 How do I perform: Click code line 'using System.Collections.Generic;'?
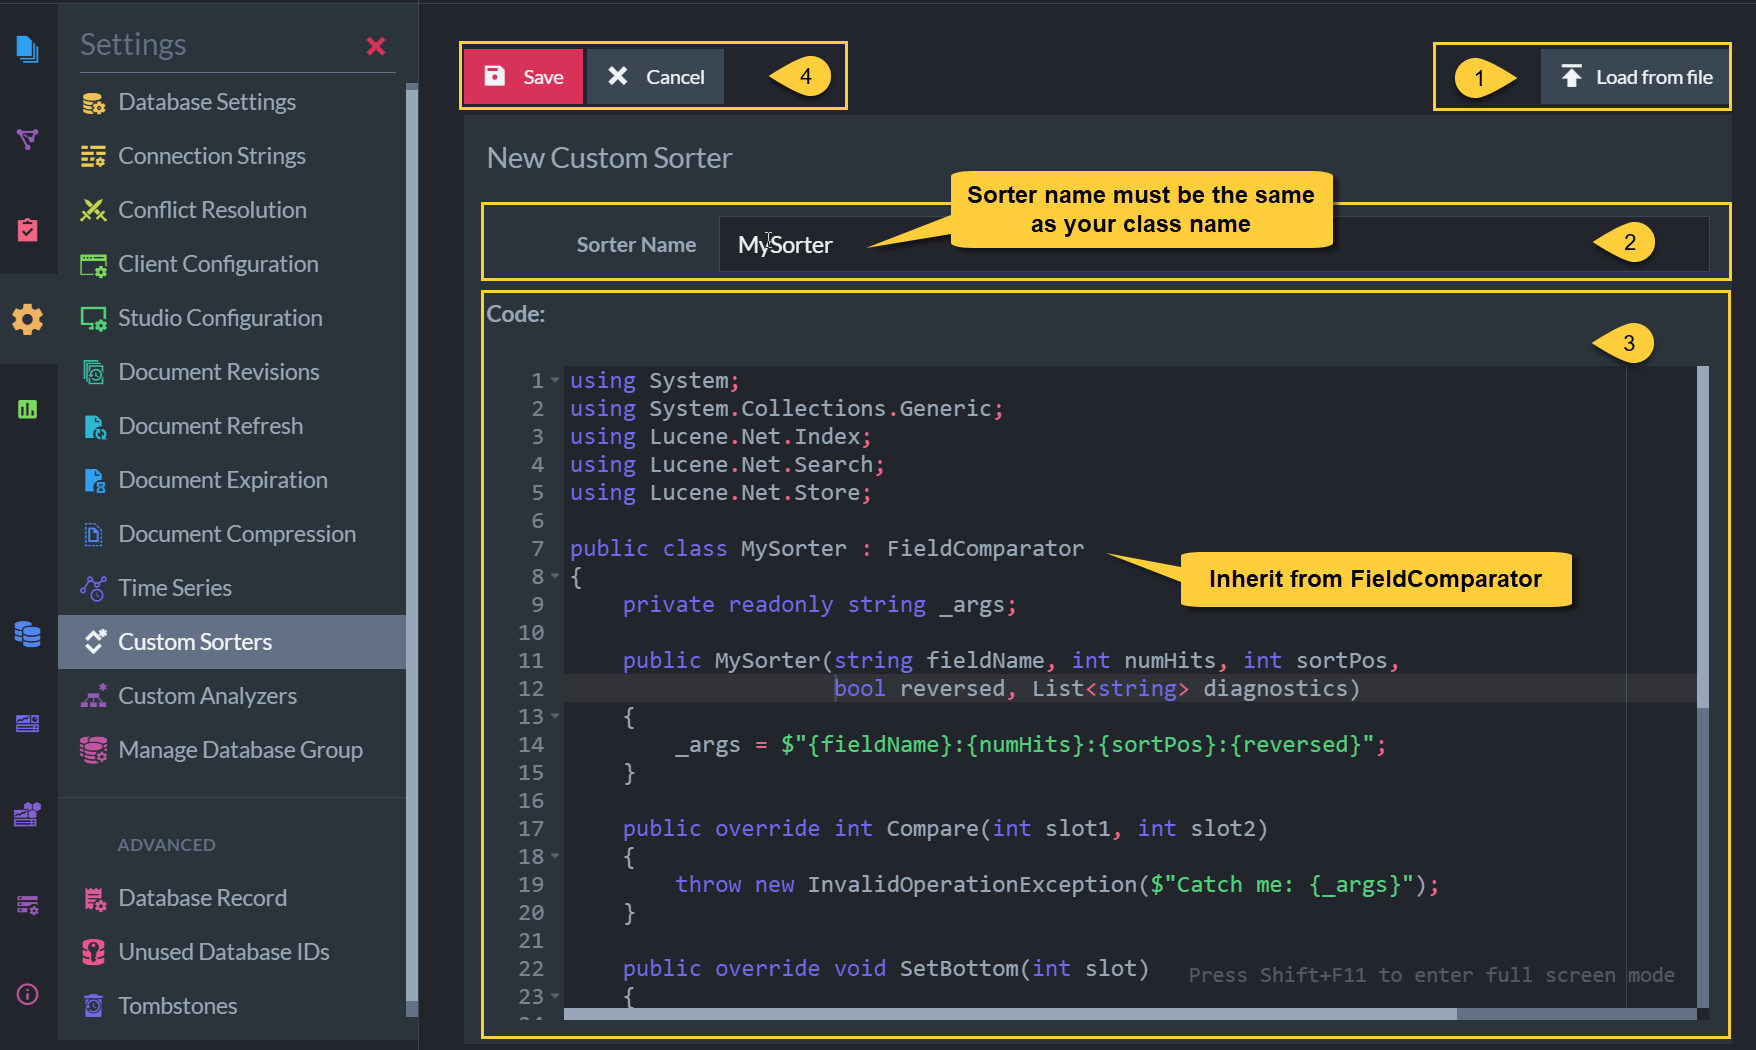(x=787, y=408)
